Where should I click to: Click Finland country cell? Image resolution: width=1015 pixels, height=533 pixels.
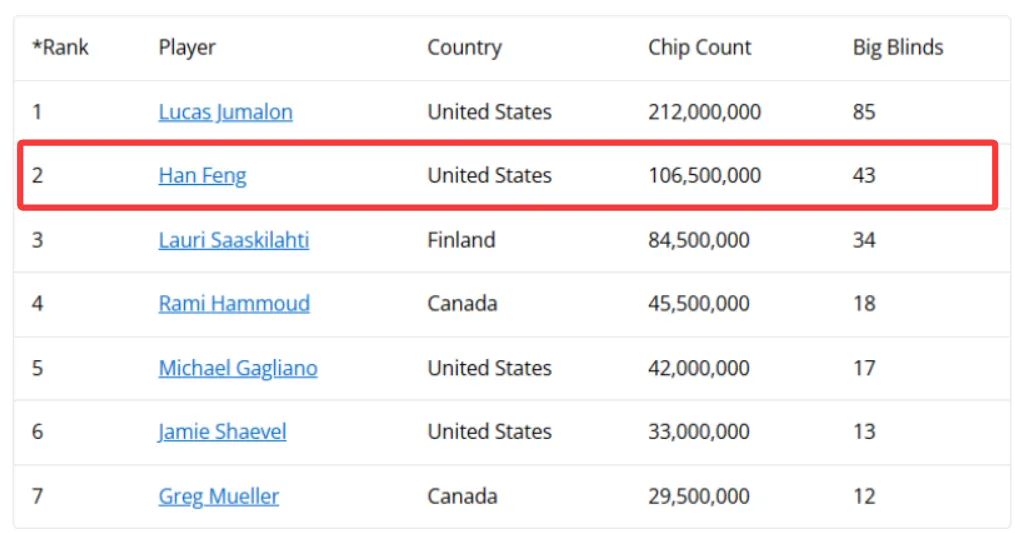461,240
